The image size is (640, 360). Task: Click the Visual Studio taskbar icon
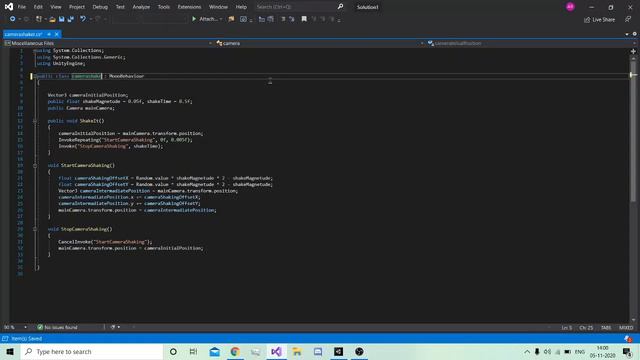(276, 351)
